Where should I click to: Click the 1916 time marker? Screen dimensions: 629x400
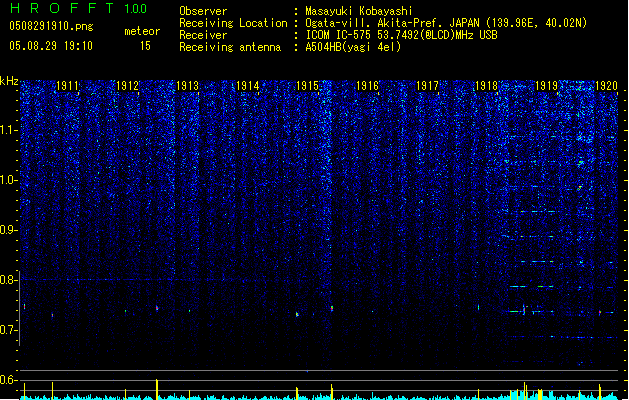click(367, 86)
